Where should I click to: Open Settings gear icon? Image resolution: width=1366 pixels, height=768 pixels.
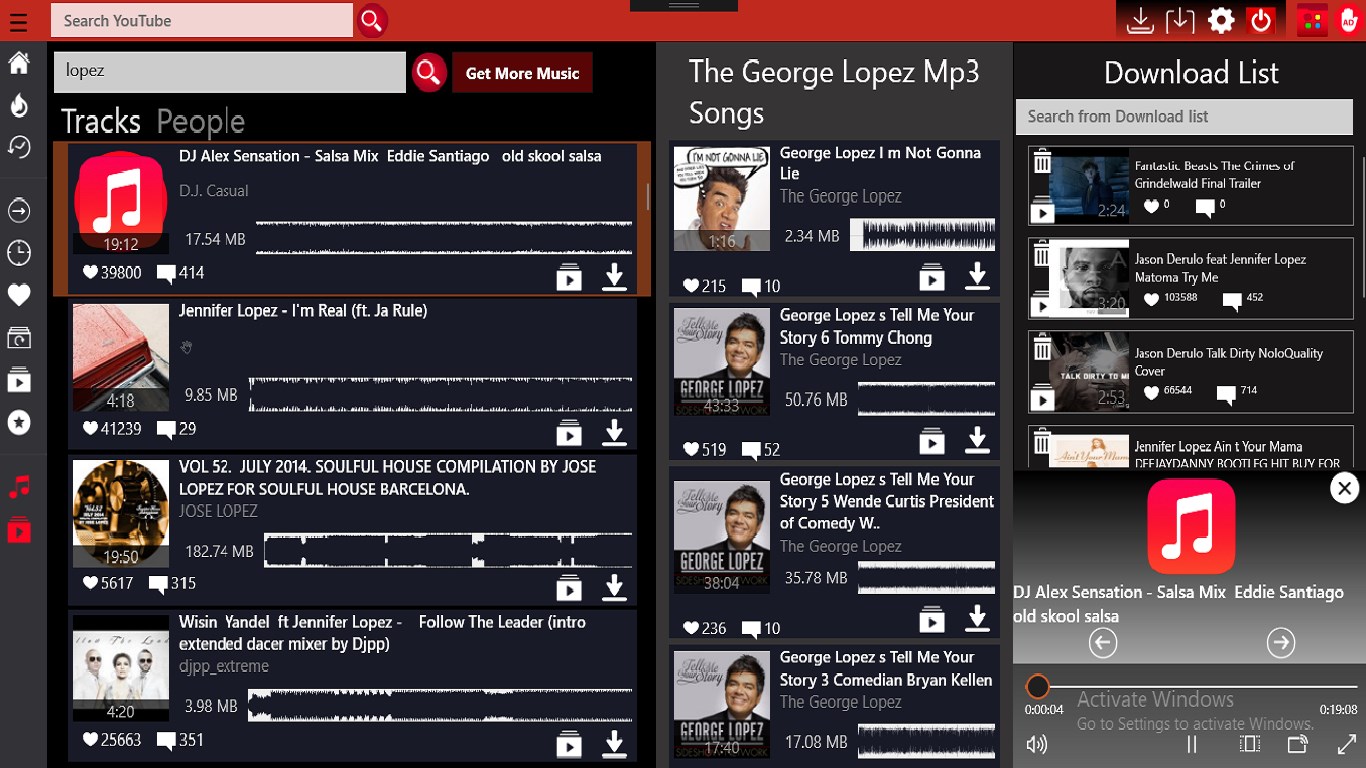click(x=1221, y=21)
